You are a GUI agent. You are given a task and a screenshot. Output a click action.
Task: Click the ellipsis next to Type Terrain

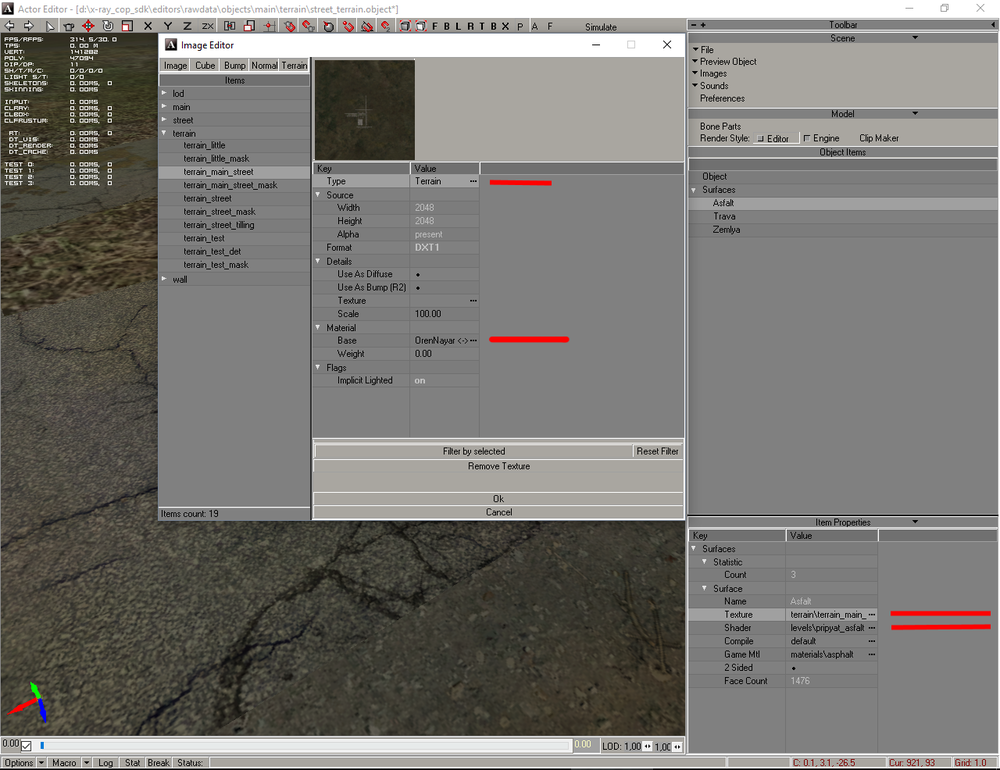coord(473,182)
